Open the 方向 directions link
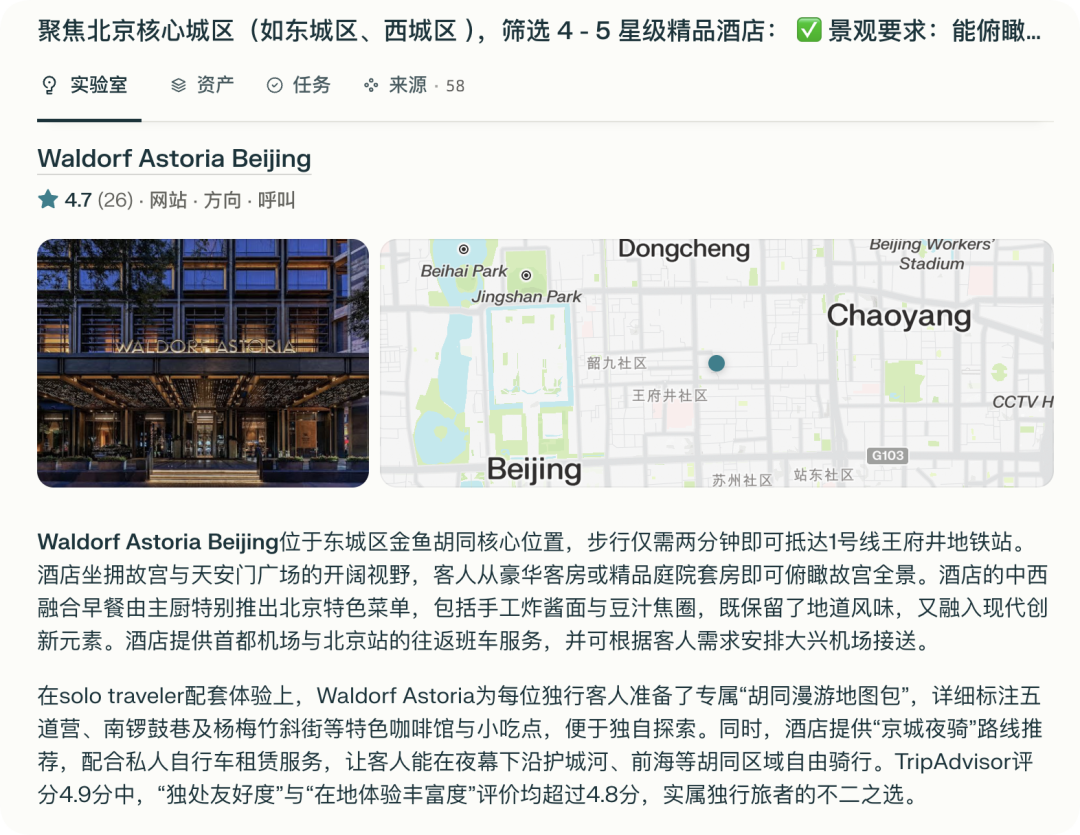Screen dimensions: 1080x835 pos(222,200)
